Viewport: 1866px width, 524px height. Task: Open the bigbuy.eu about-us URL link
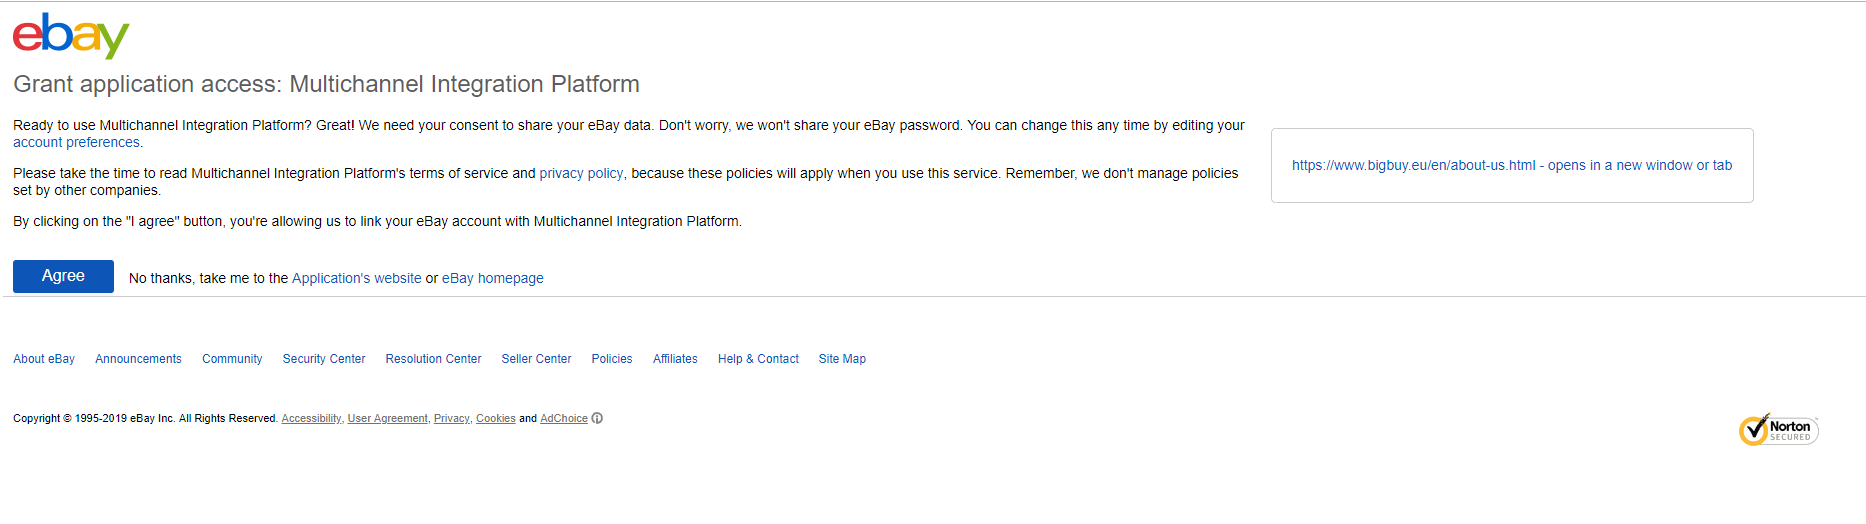click(1511, 166)
